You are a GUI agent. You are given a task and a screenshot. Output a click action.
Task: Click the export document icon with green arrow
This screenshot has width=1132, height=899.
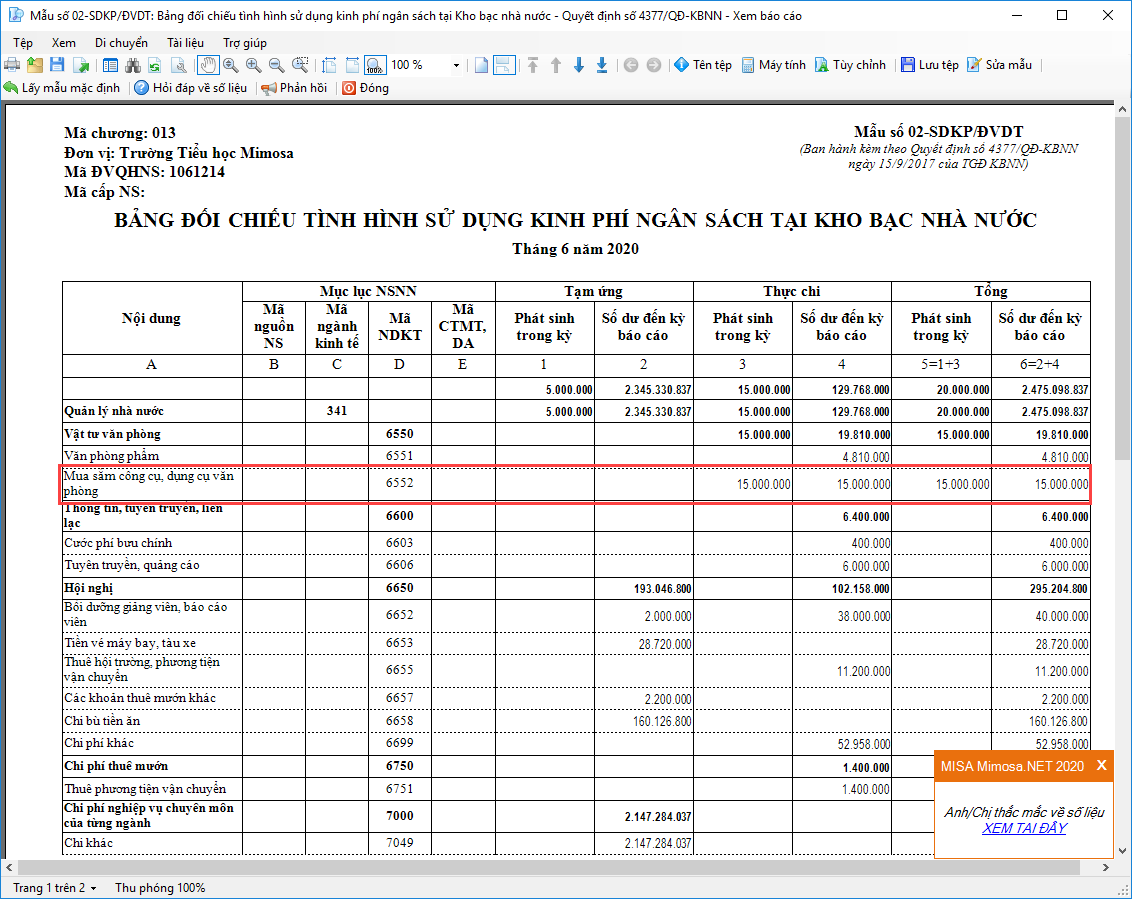pos(82,65)
